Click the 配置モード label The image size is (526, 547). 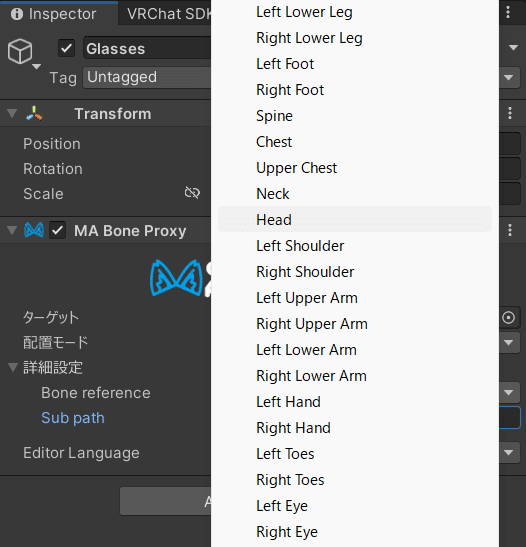tap(55, 343)
